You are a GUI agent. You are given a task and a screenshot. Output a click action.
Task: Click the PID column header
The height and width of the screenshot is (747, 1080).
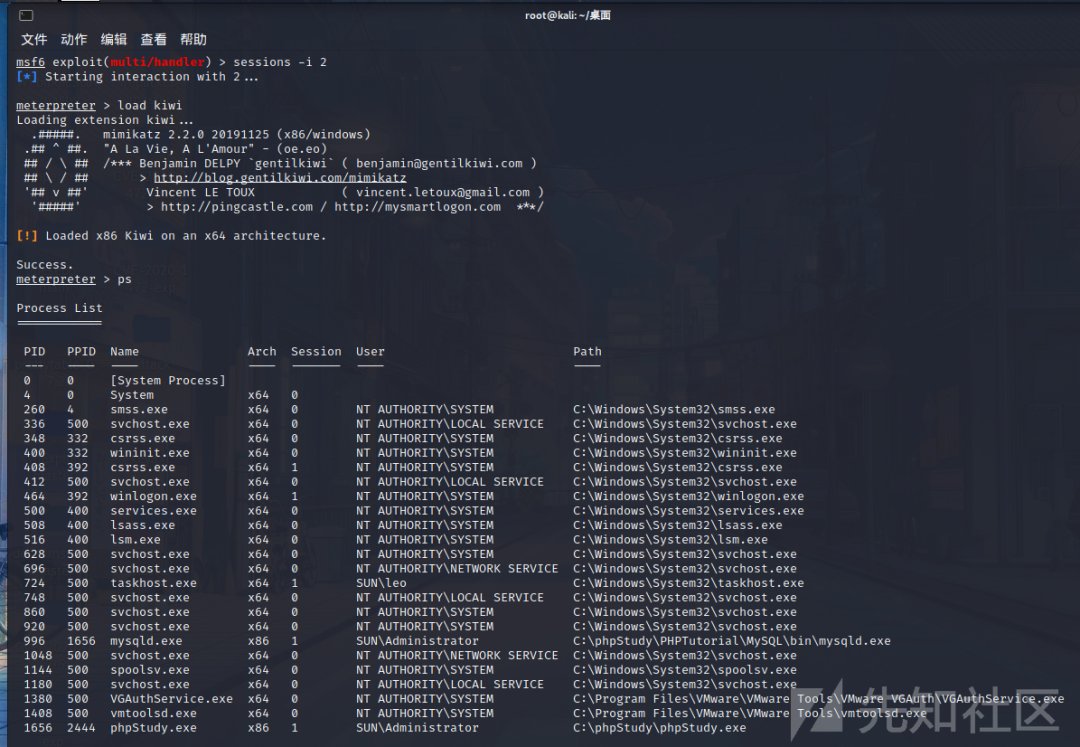click(34, 351)
